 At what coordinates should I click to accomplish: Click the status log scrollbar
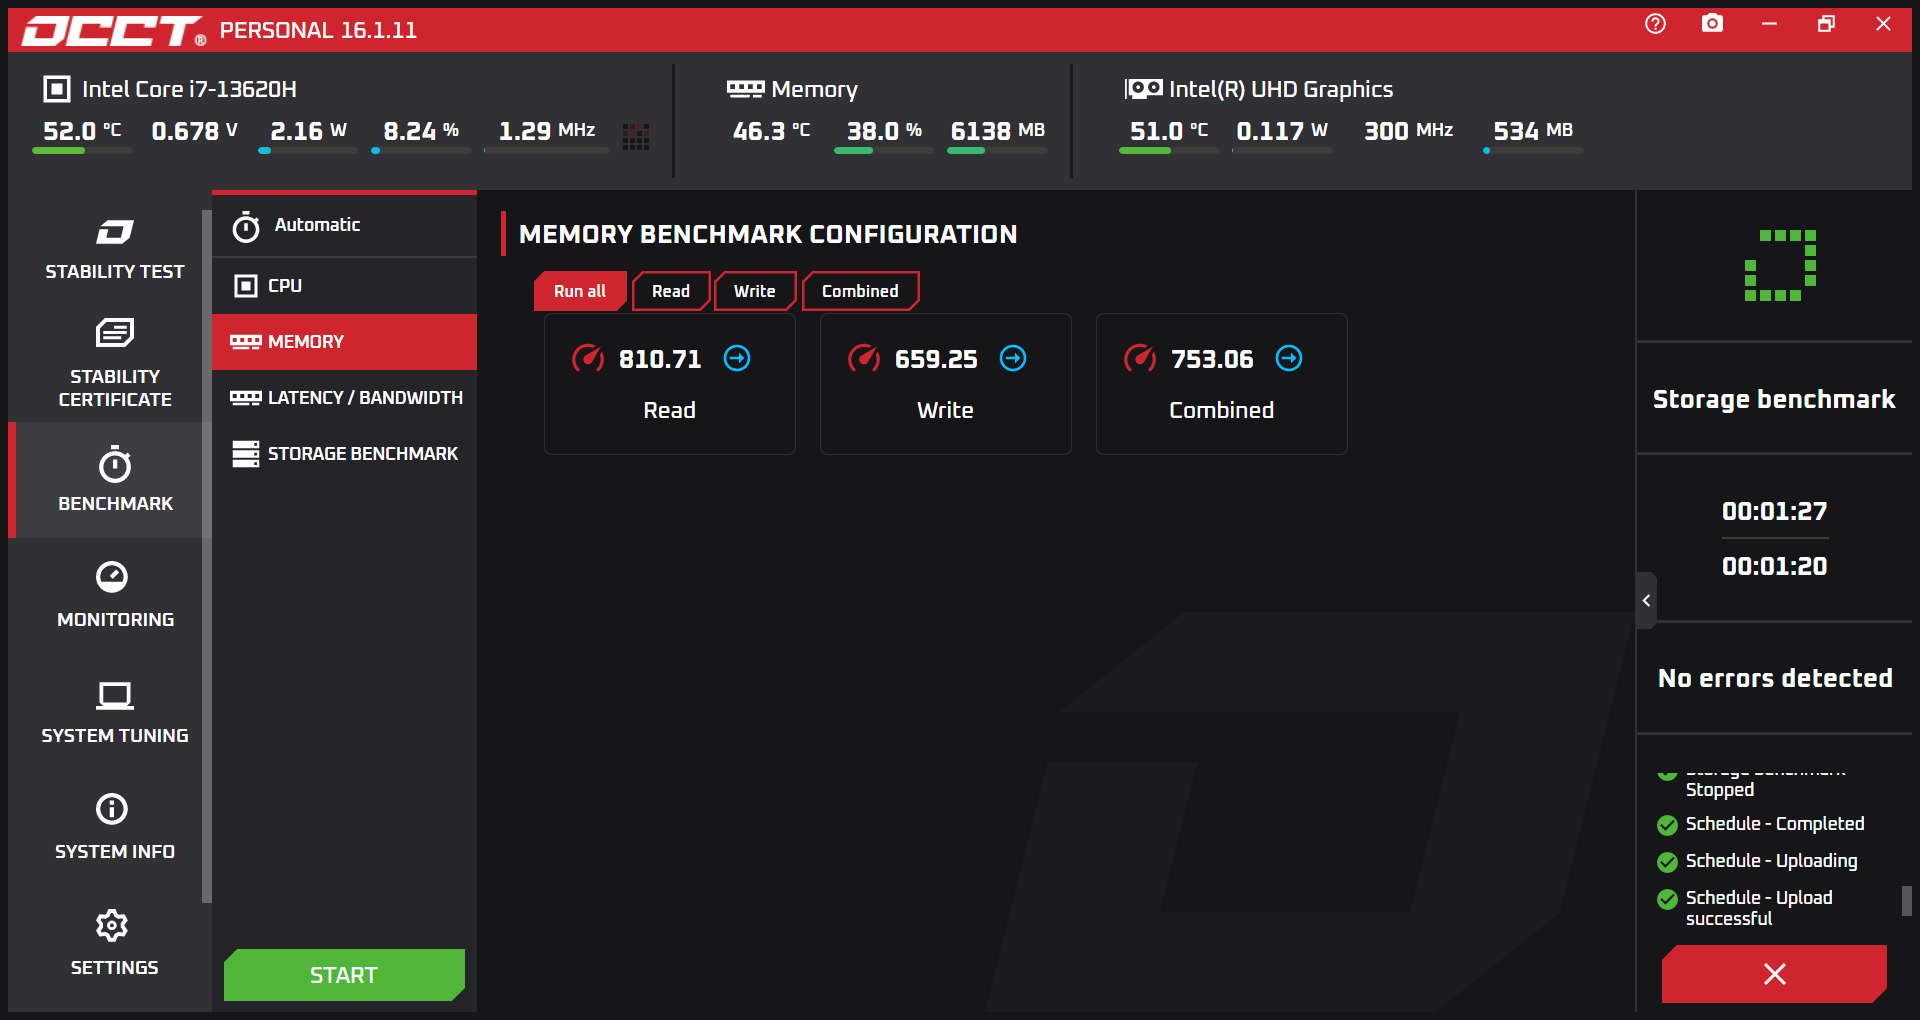[x=1907, y=900]
